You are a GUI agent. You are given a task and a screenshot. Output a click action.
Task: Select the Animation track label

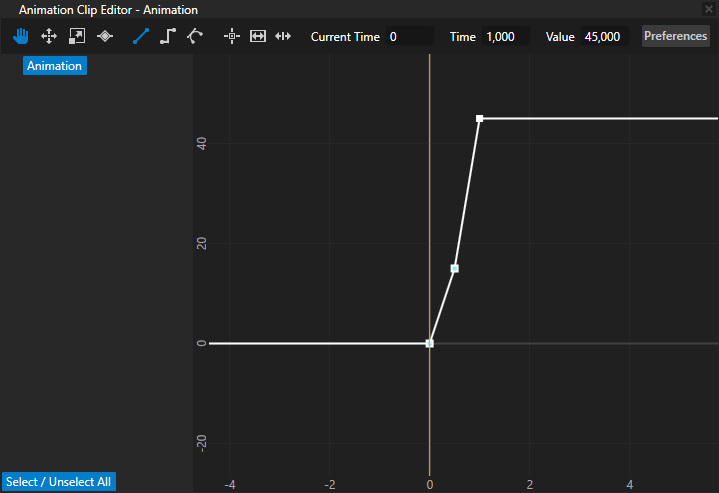point(54,66)
